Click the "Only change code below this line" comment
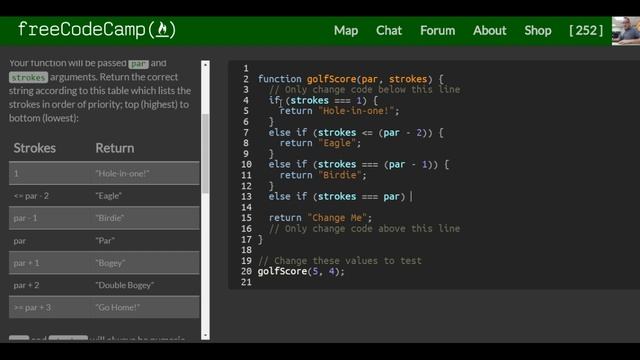Image resolution: width=640 pixels, height=360 pixels. tap(364, 89)
